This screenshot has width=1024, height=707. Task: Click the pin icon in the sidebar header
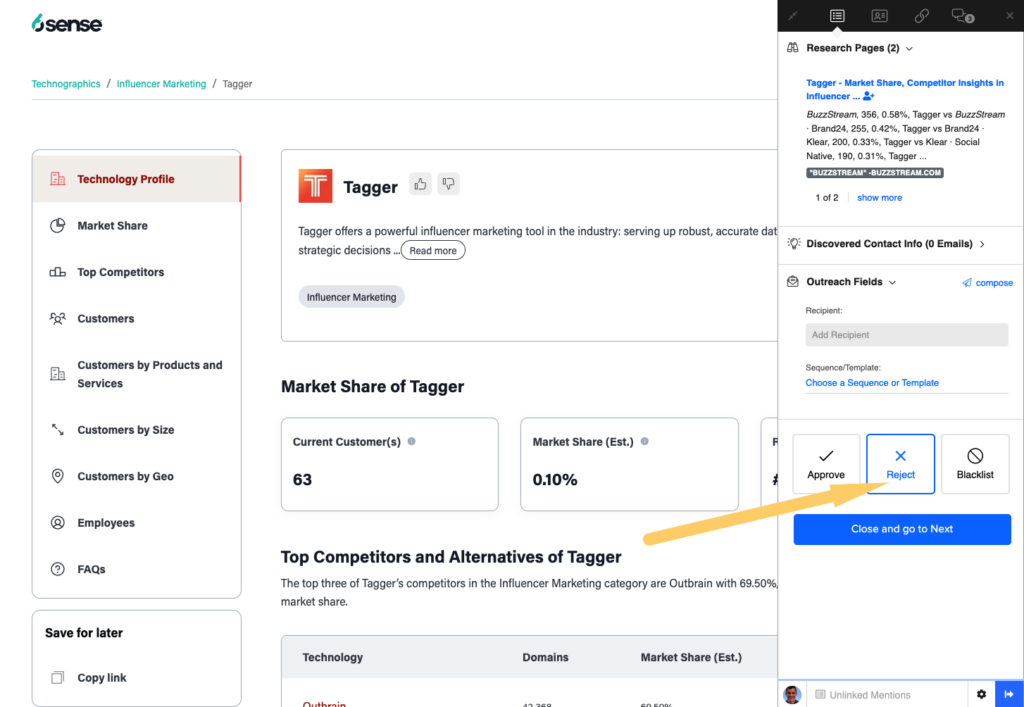click(x=794, y=16)
